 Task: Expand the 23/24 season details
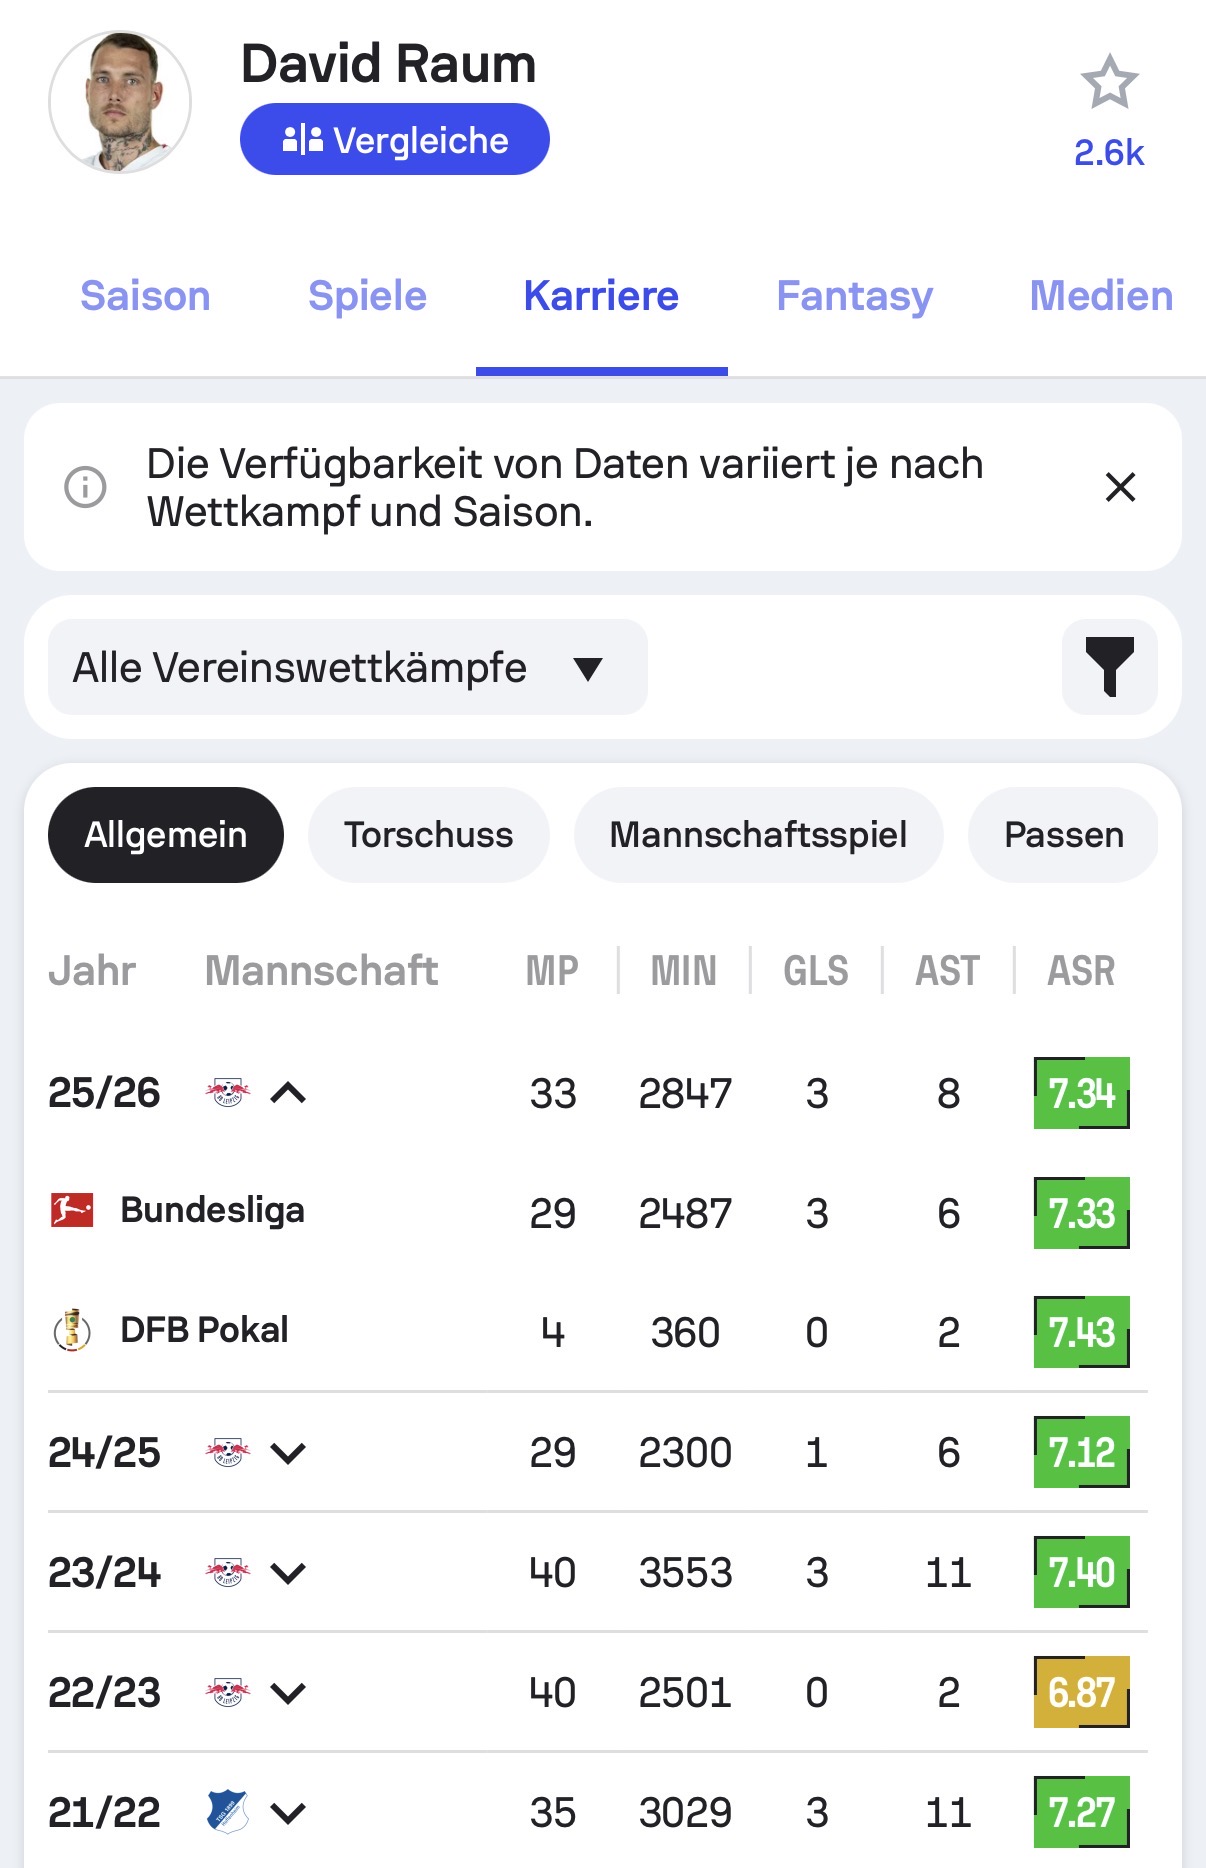coord(288,1573)
